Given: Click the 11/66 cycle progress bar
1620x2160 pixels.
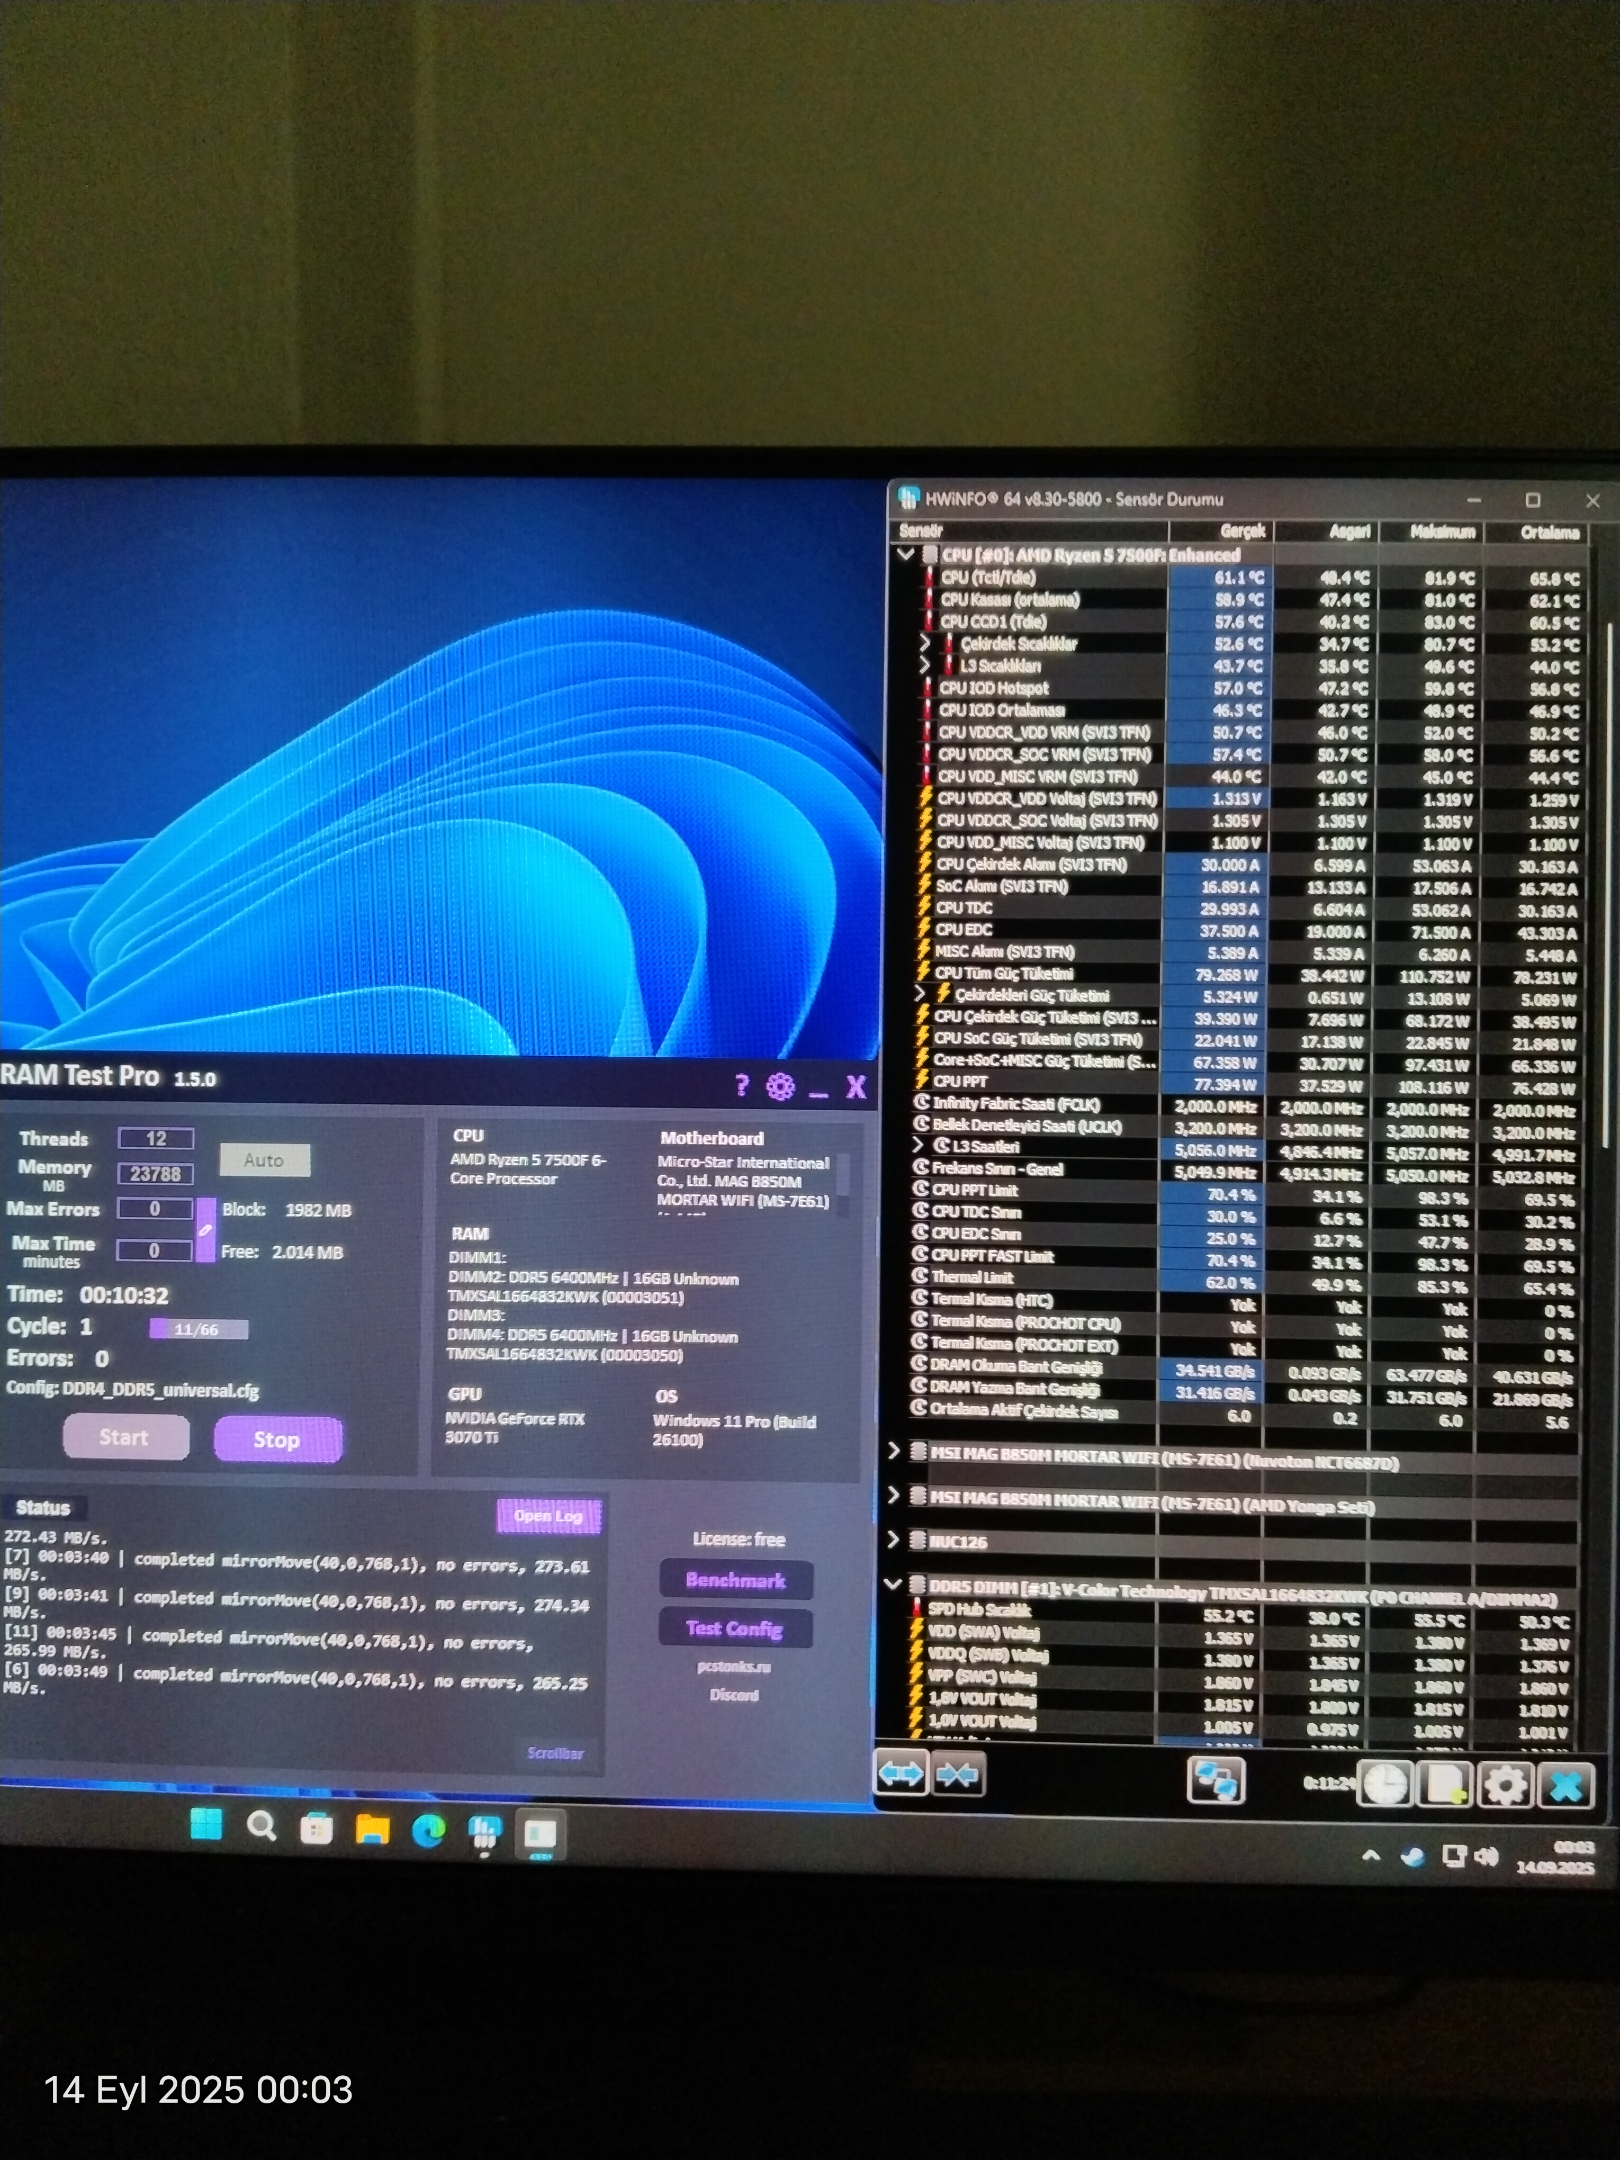Looking at the screenshot, I should pyautogui.click(x=198, y=1329).
